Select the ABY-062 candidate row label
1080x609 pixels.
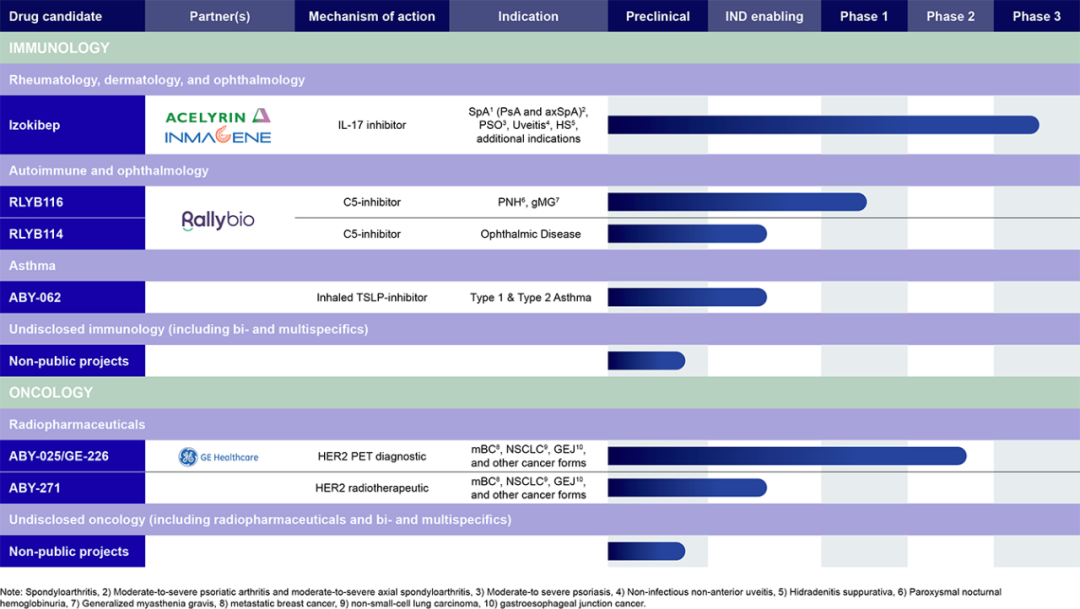tap(72, 297)
